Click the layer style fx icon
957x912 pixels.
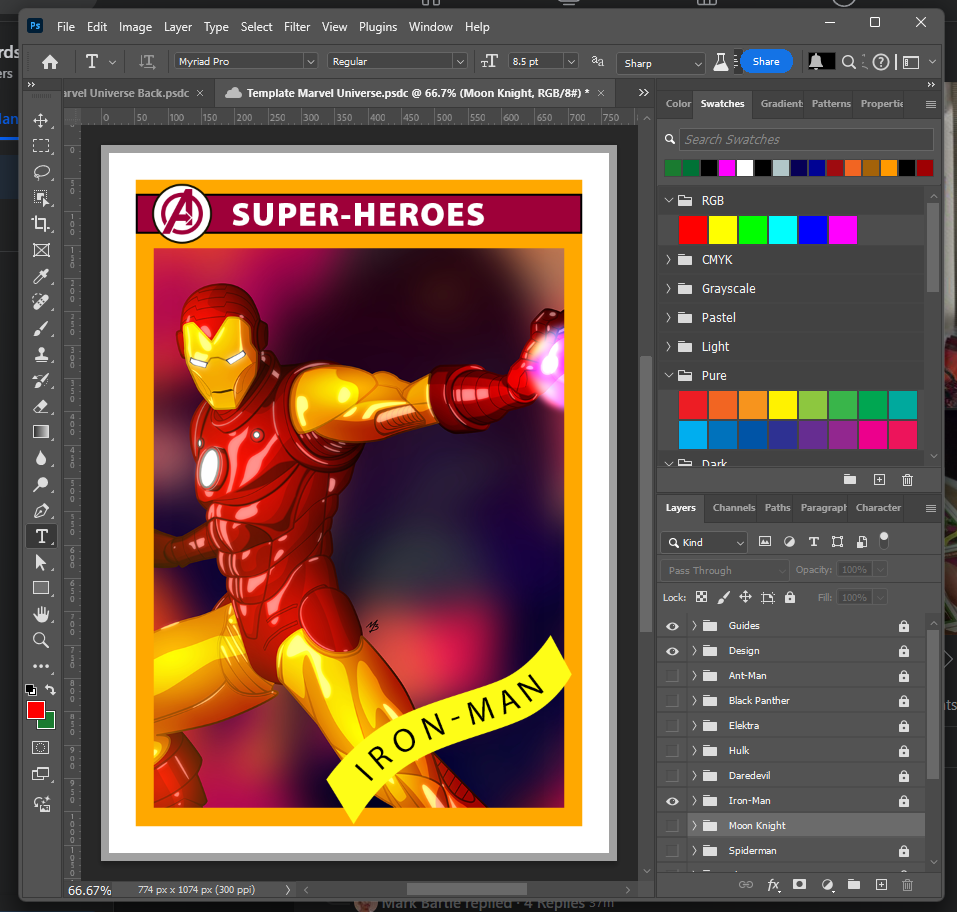[x=773, y=885]
